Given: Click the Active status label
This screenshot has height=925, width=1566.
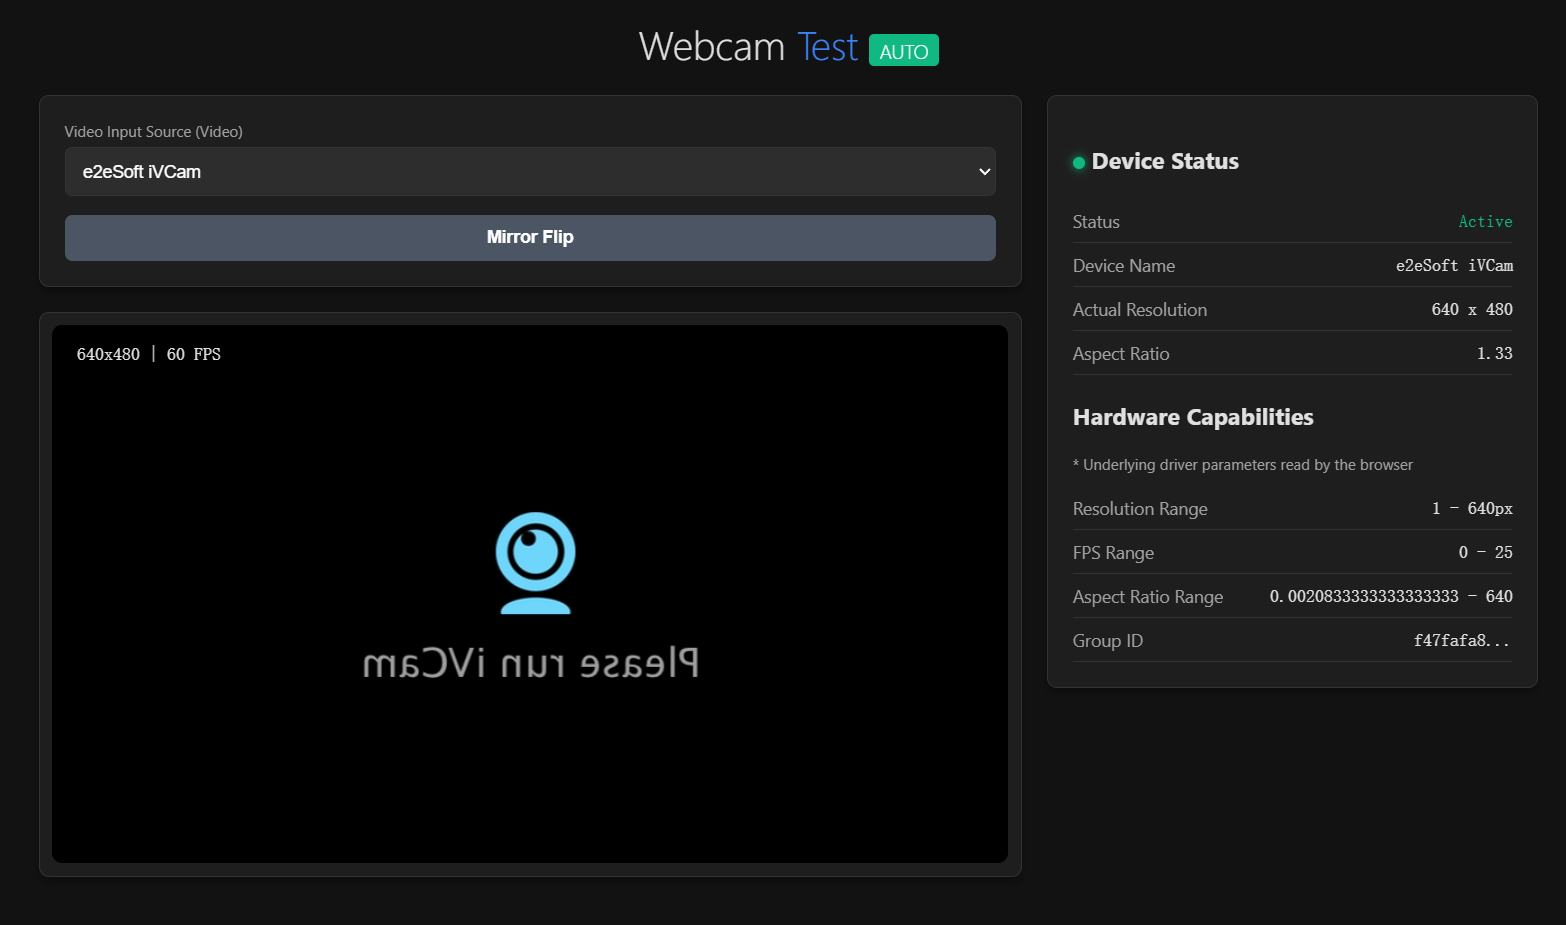Looking at the screenshot, I should (x=1485, y=221).
